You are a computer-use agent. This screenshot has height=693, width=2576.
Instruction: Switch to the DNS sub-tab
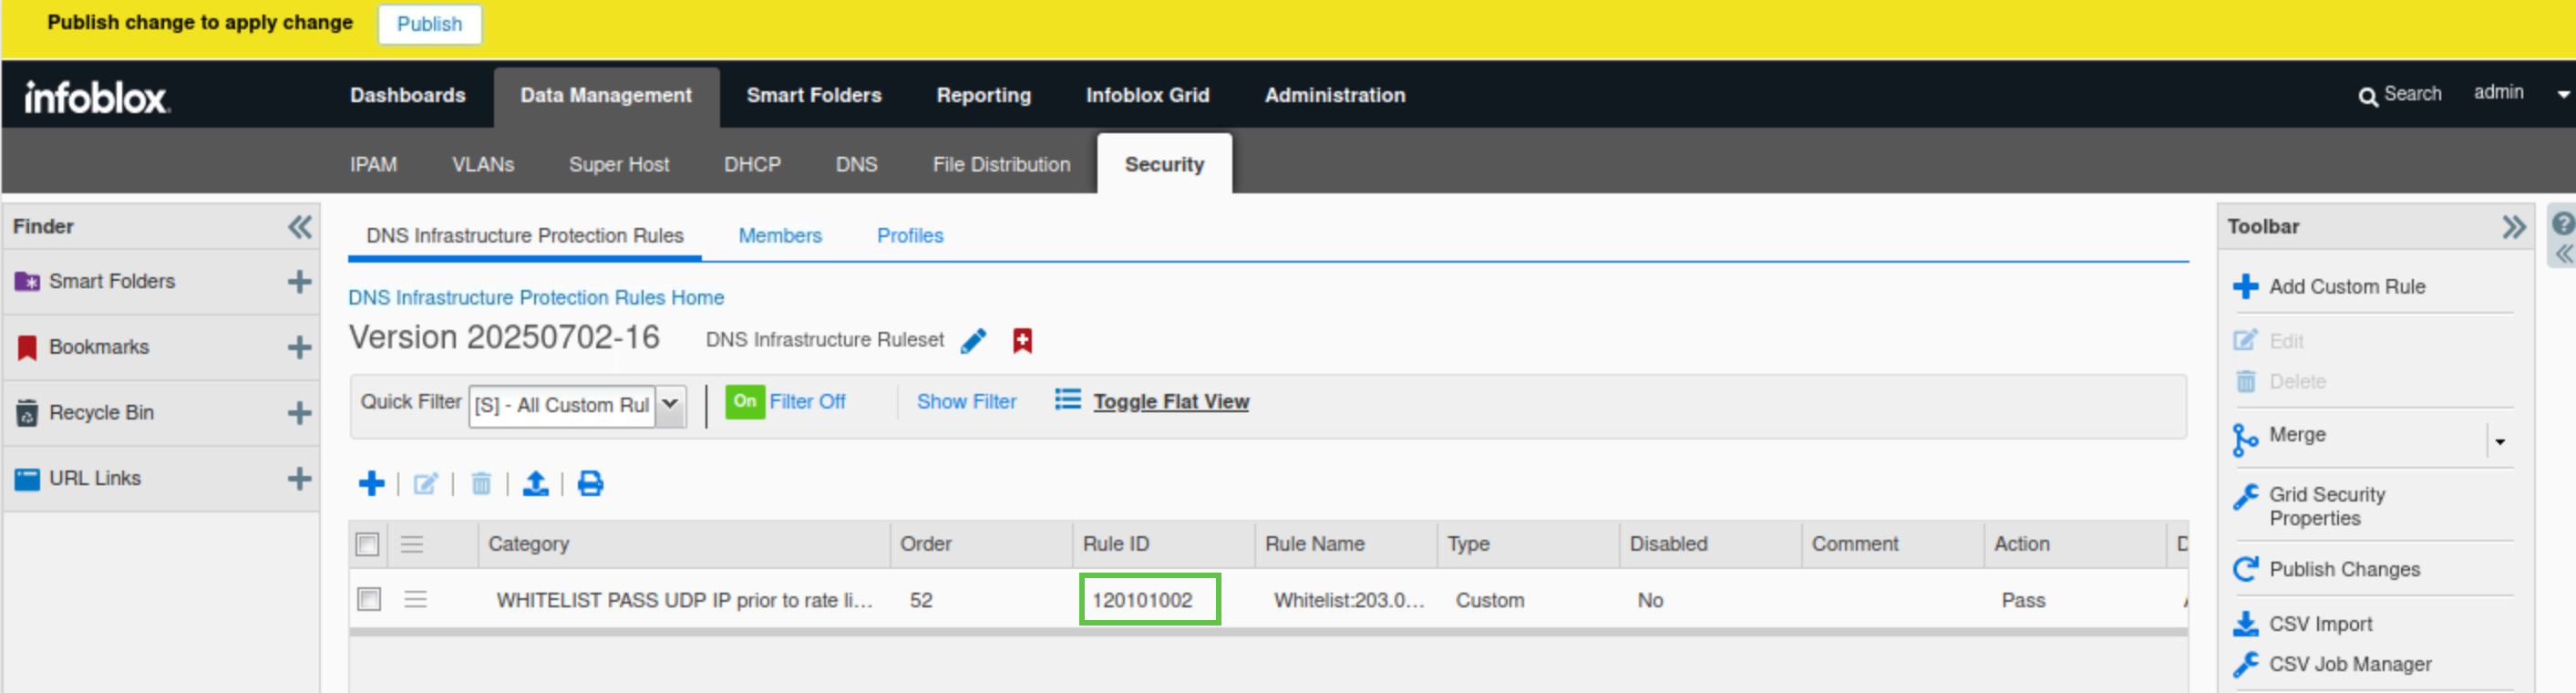[x=856, y=164]
